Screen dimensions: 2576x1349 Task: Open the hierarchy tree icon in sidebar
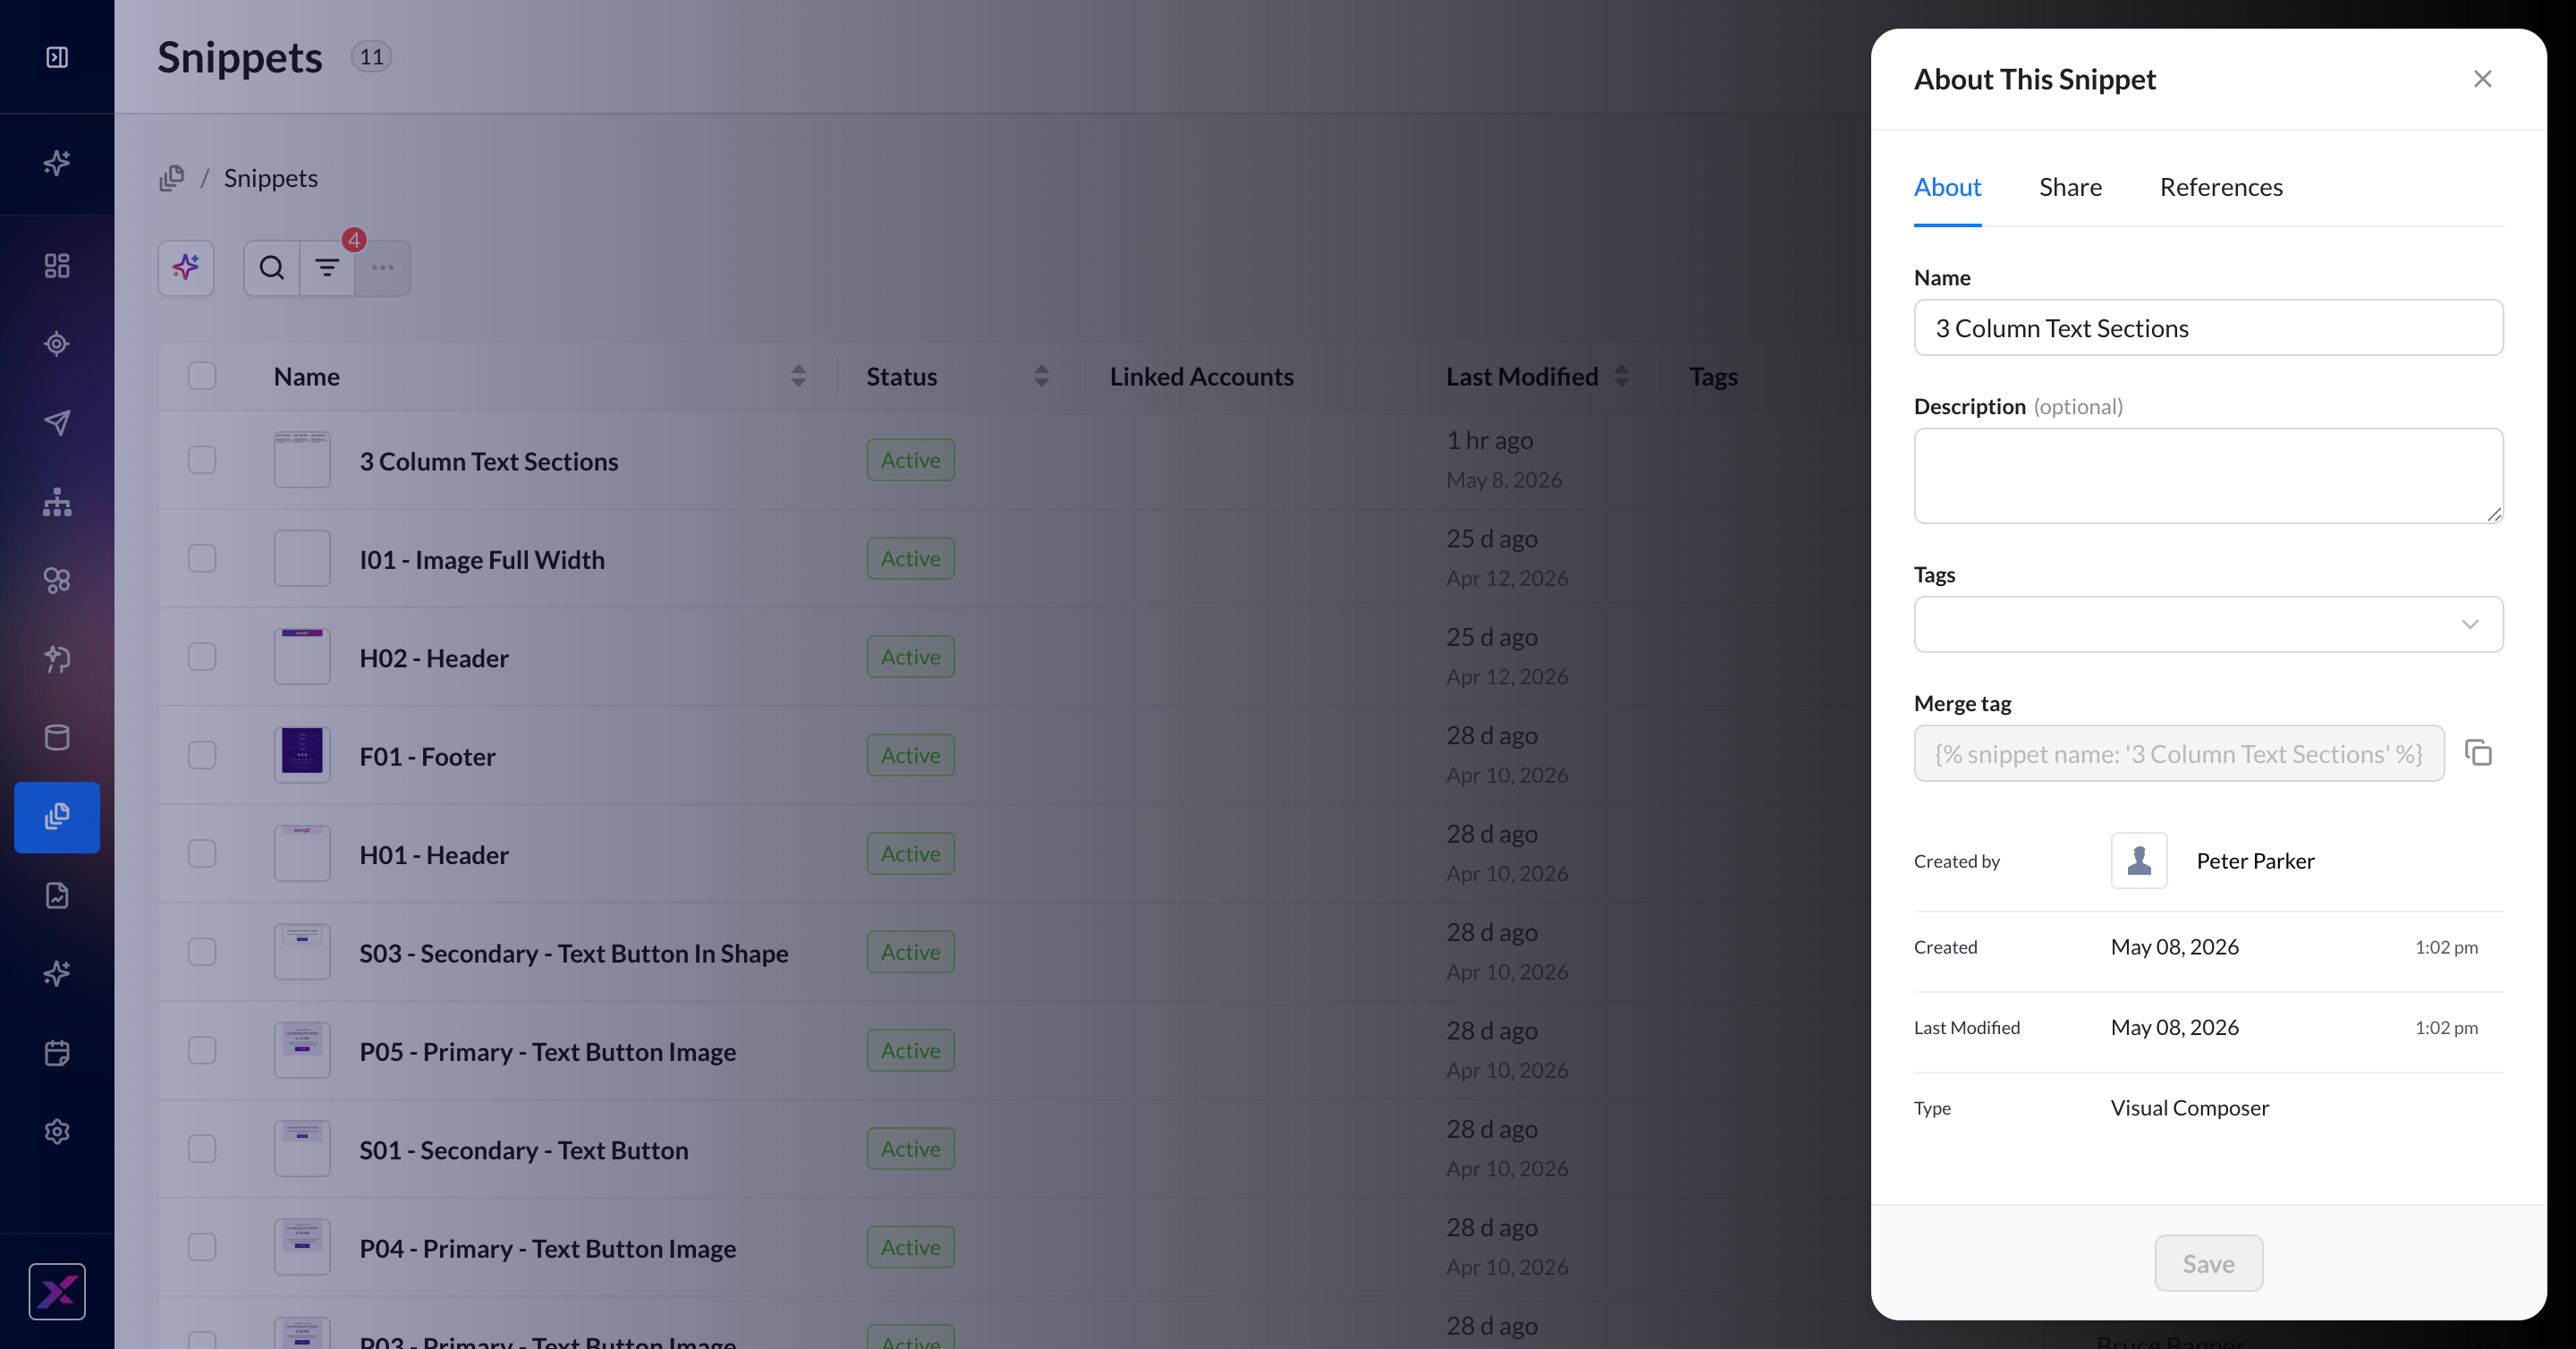tap(57, 502)
